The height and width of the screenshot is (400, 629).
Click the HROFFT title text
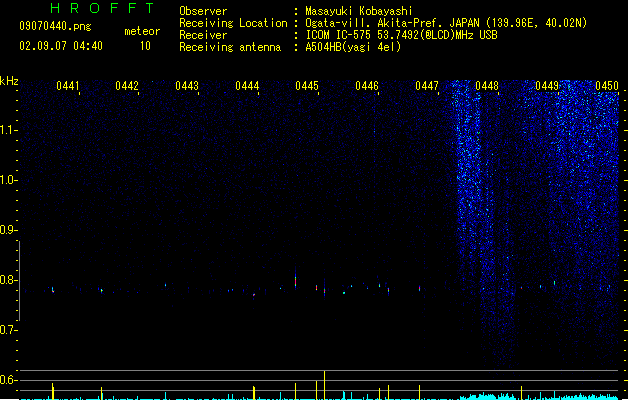103,8
